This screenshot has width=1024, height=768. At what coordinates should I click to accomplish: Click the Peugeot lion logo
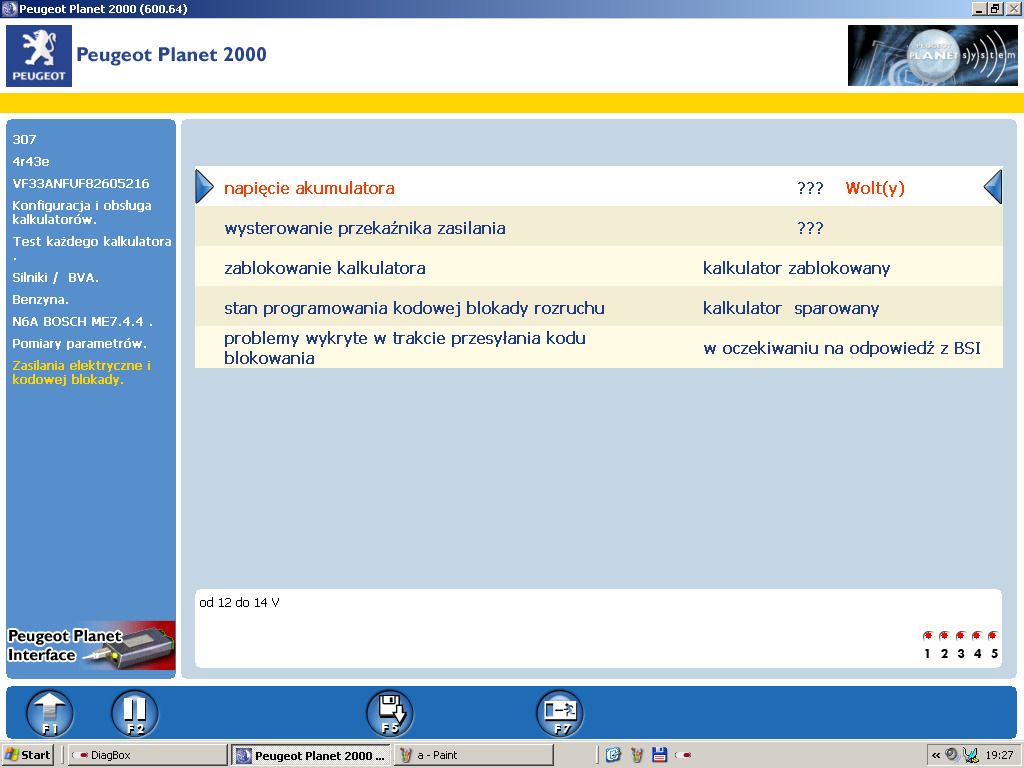coord(39,56)
